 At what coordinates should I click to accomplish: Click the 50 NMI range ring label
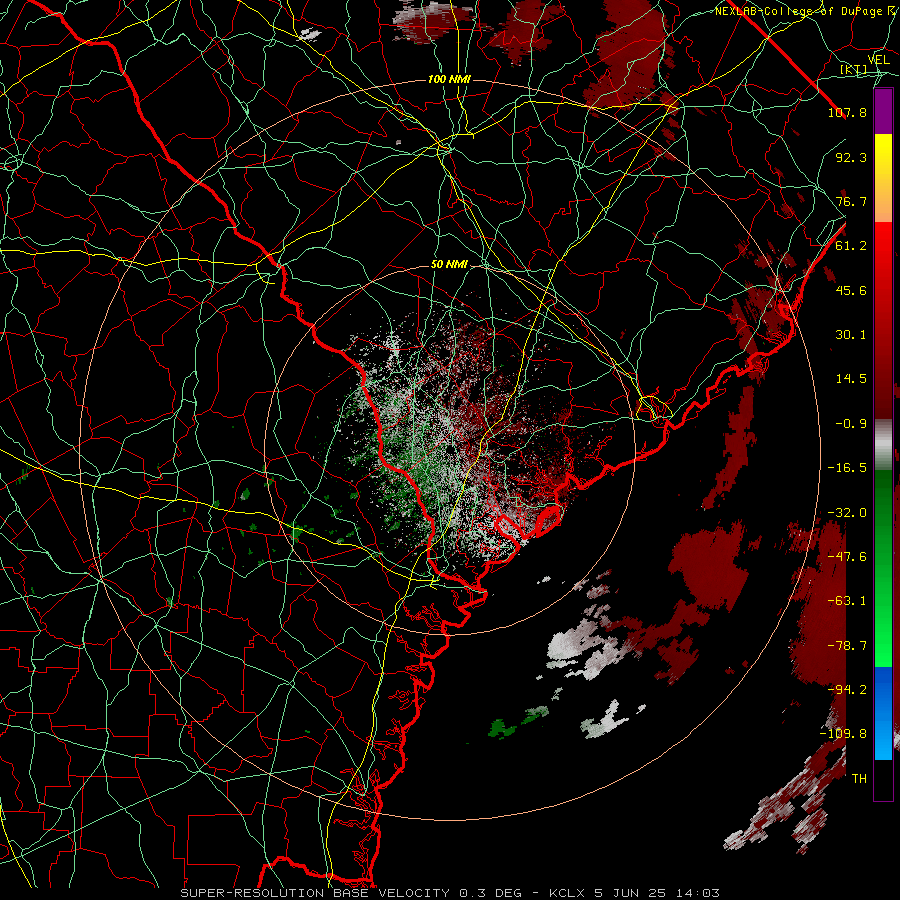pyautogui.click(x=449, y=265)
